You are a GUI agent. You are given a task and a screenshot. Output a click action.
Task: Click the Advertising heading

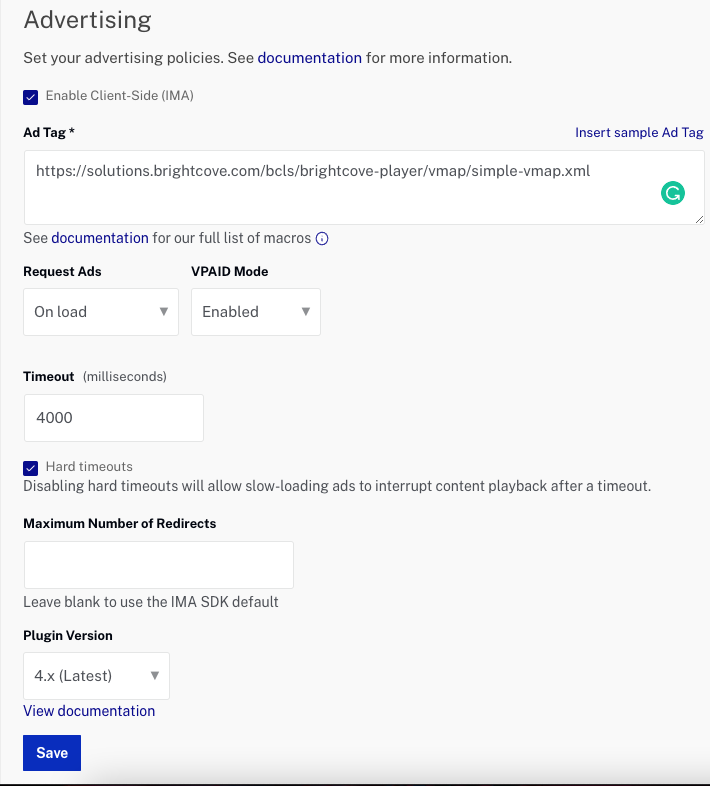tap(87, 19)
